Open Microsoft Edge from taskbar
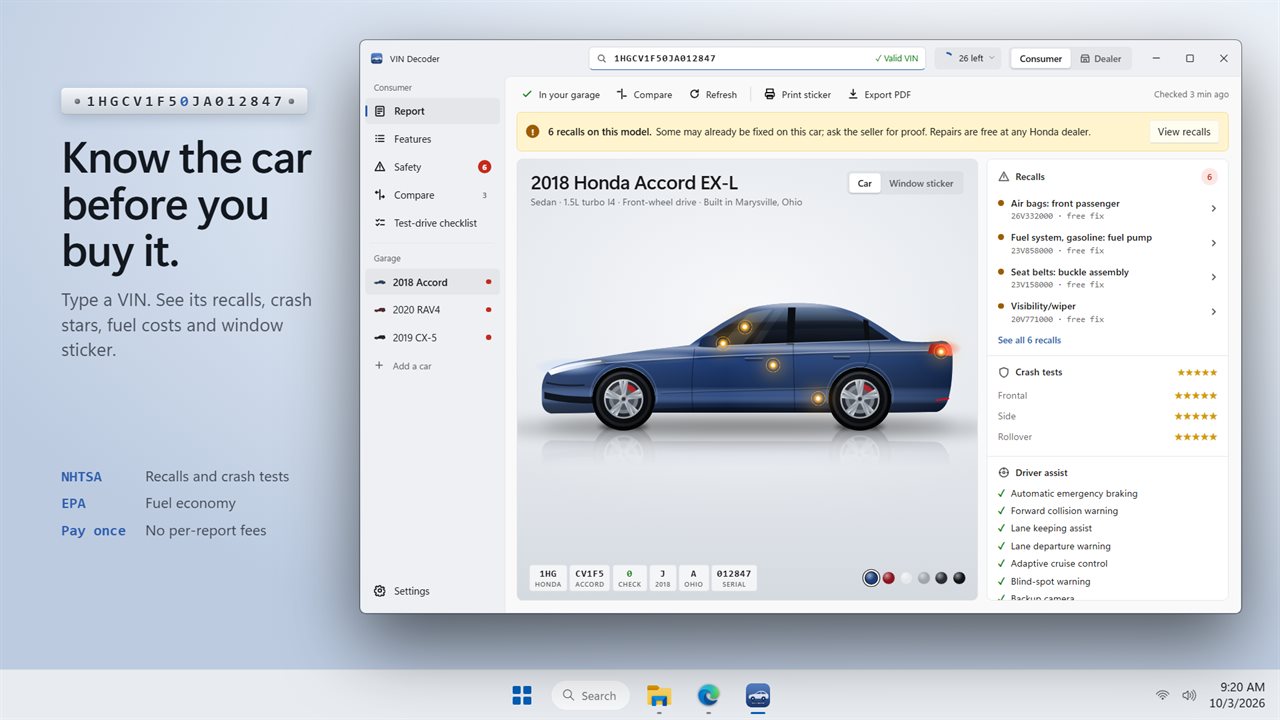 pyautogui.click(x=708, y=695)
